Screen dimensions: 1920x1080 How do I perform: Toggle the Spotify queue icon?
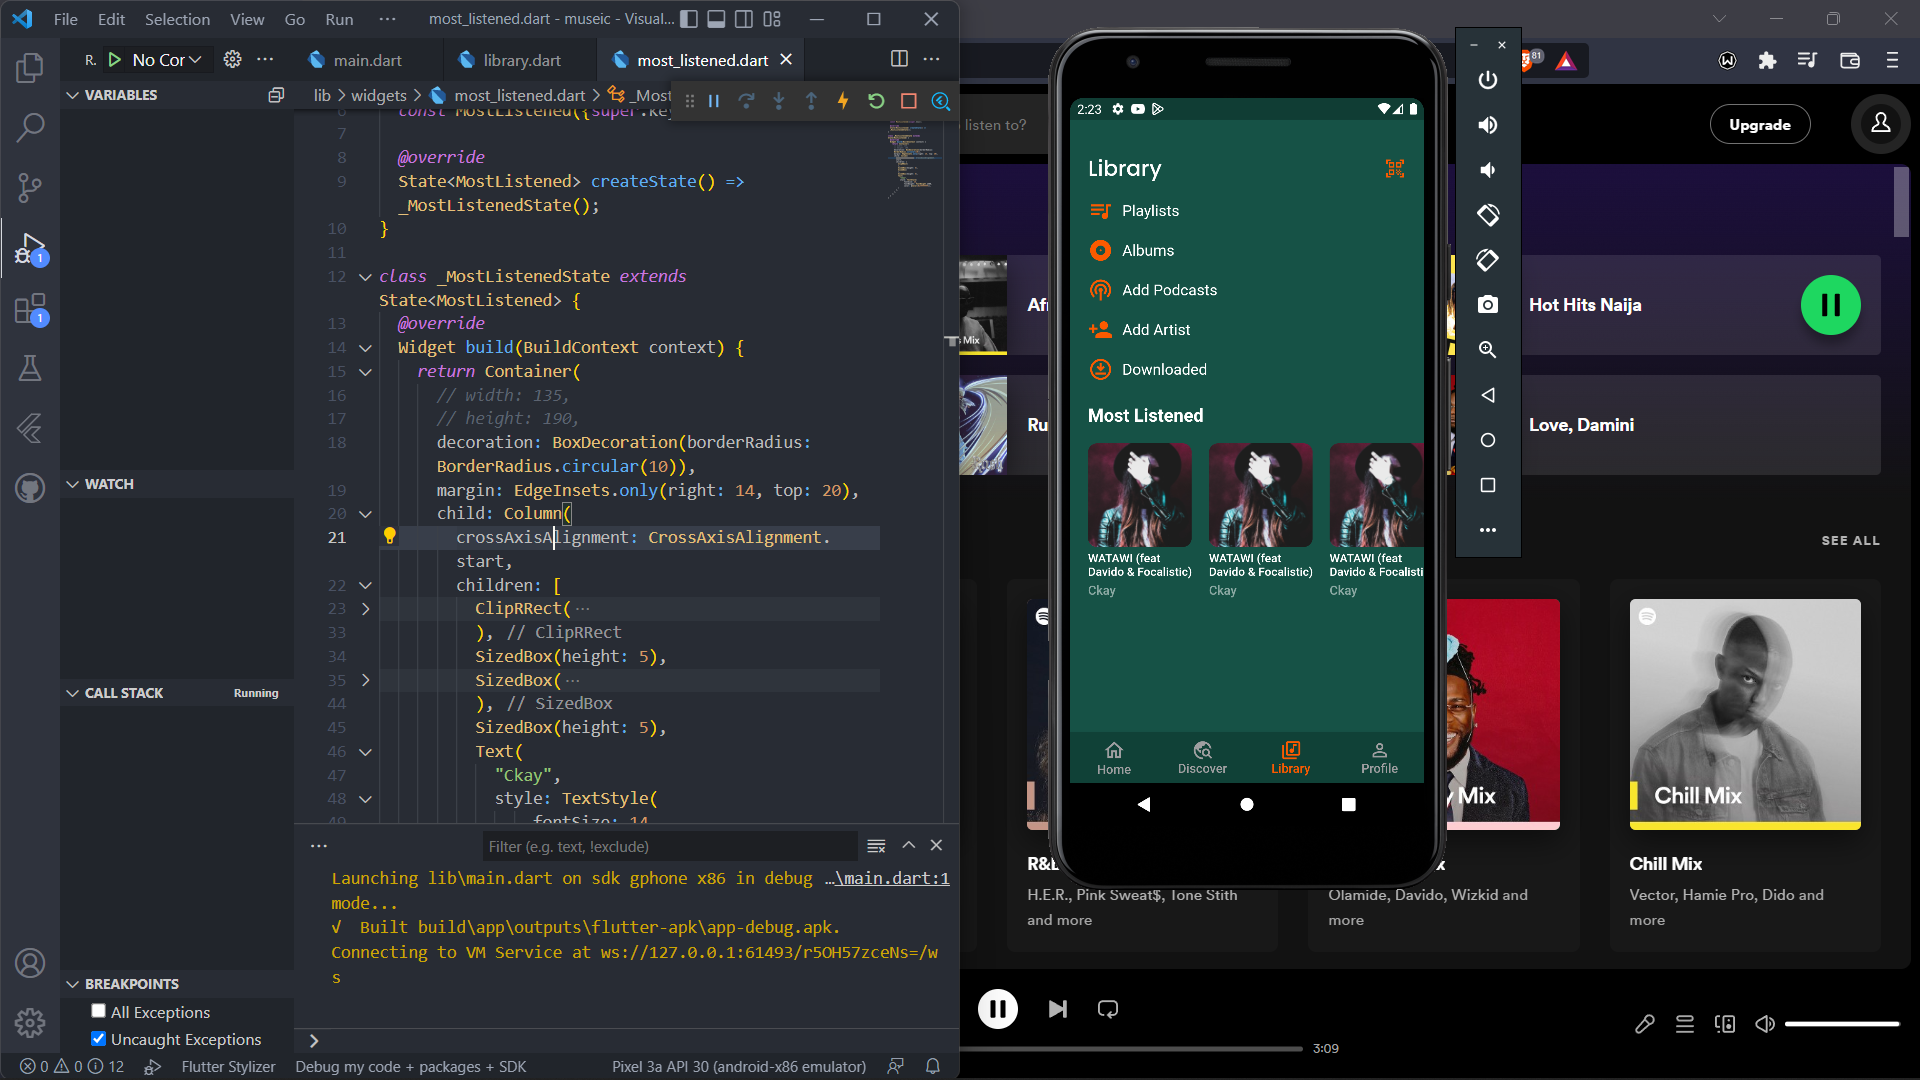pos(1685,1024)
